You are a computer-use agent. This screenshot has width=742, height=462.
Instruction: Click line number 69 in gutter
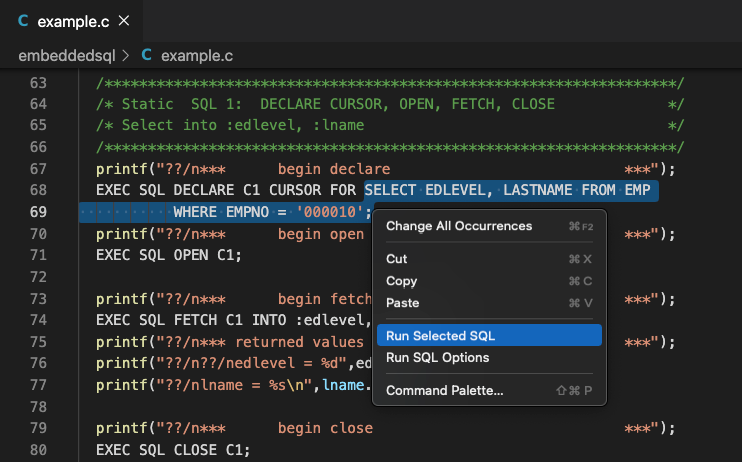[38, 212]
